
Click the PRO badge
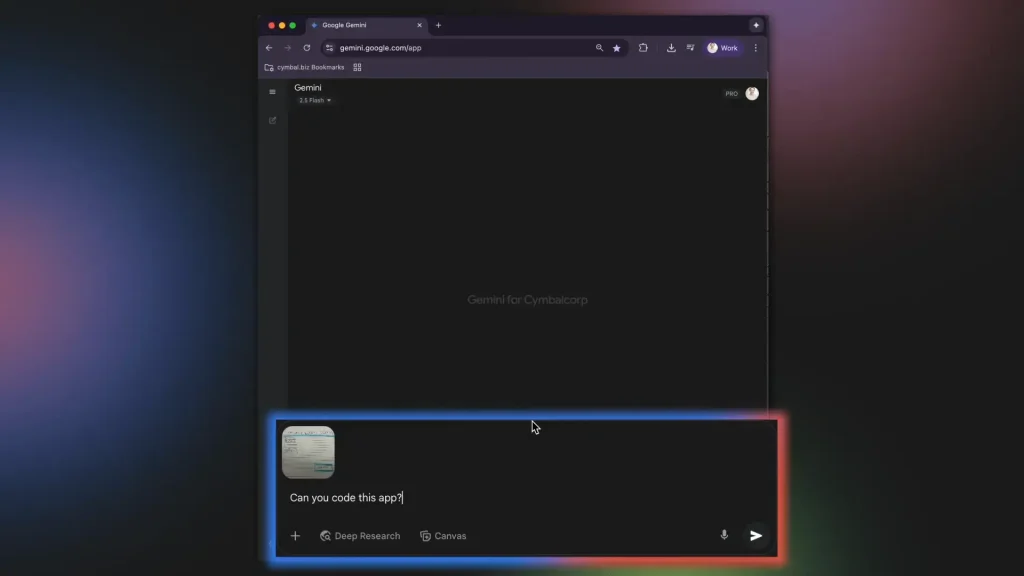click(731, 93)
